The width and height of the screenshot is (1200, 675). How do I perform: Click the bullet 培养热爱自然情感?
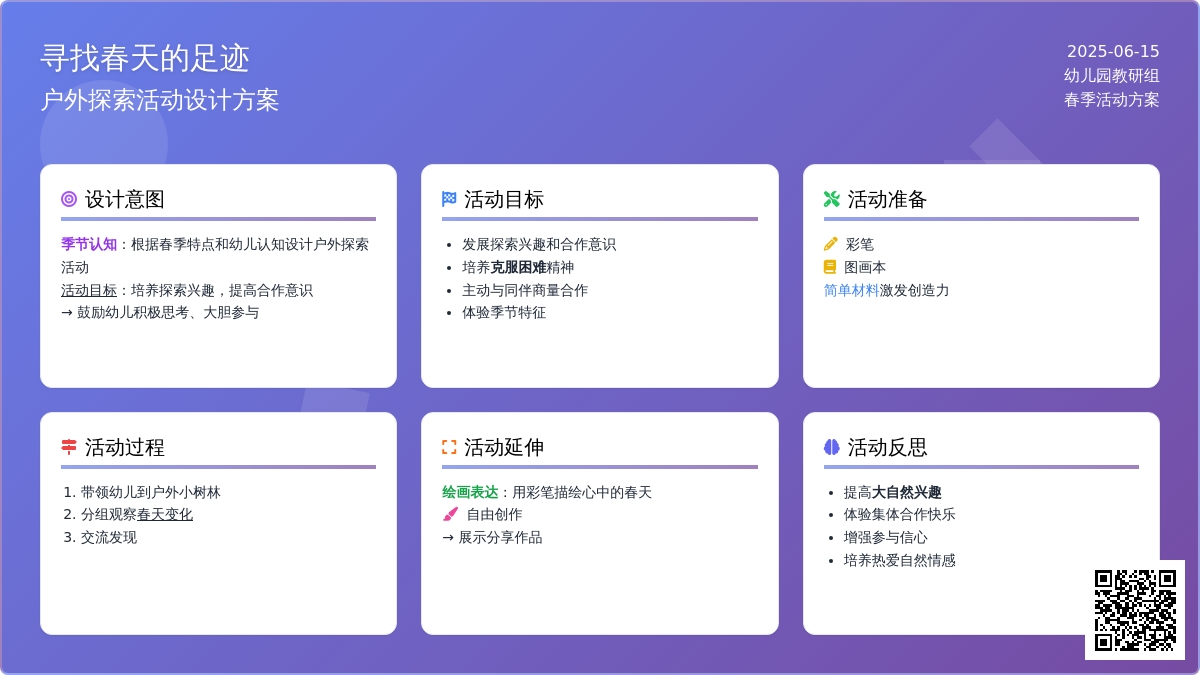point(900,560)
